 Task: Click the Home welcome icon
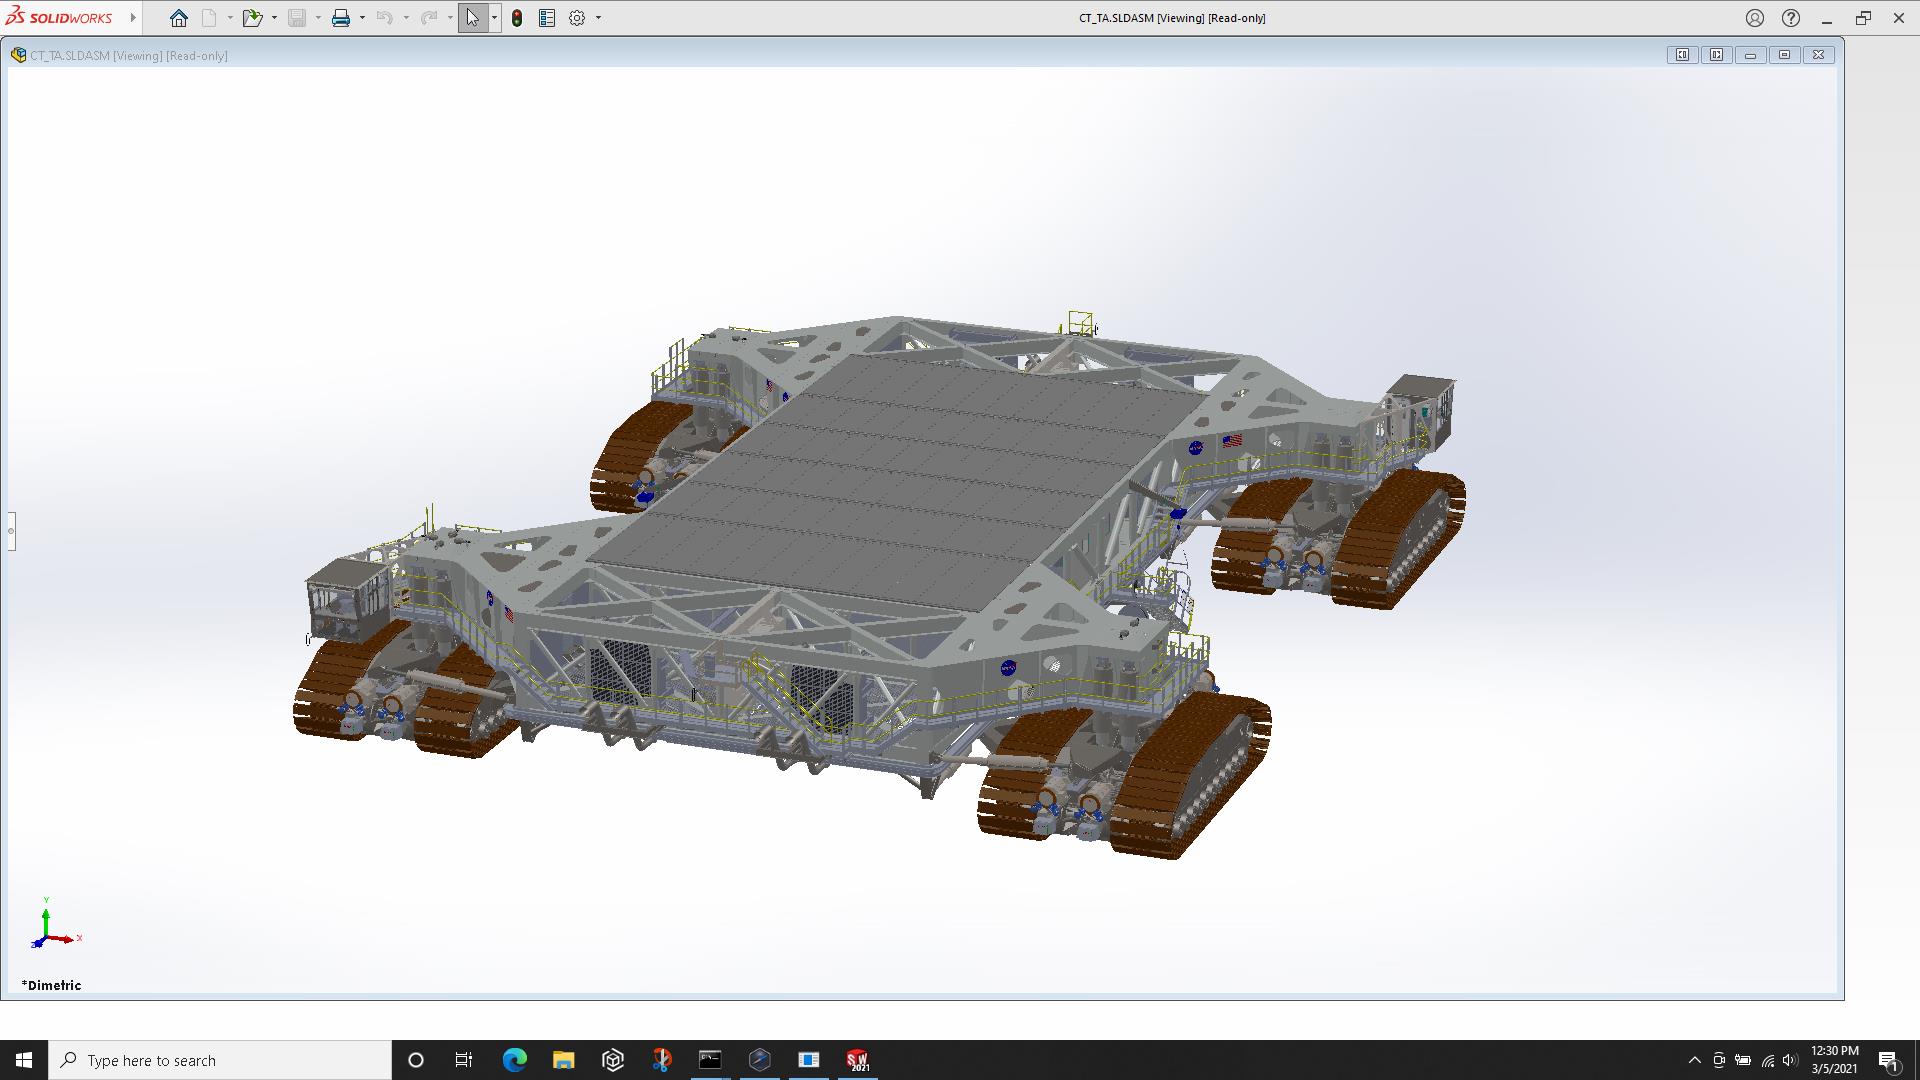coord(179,18)
